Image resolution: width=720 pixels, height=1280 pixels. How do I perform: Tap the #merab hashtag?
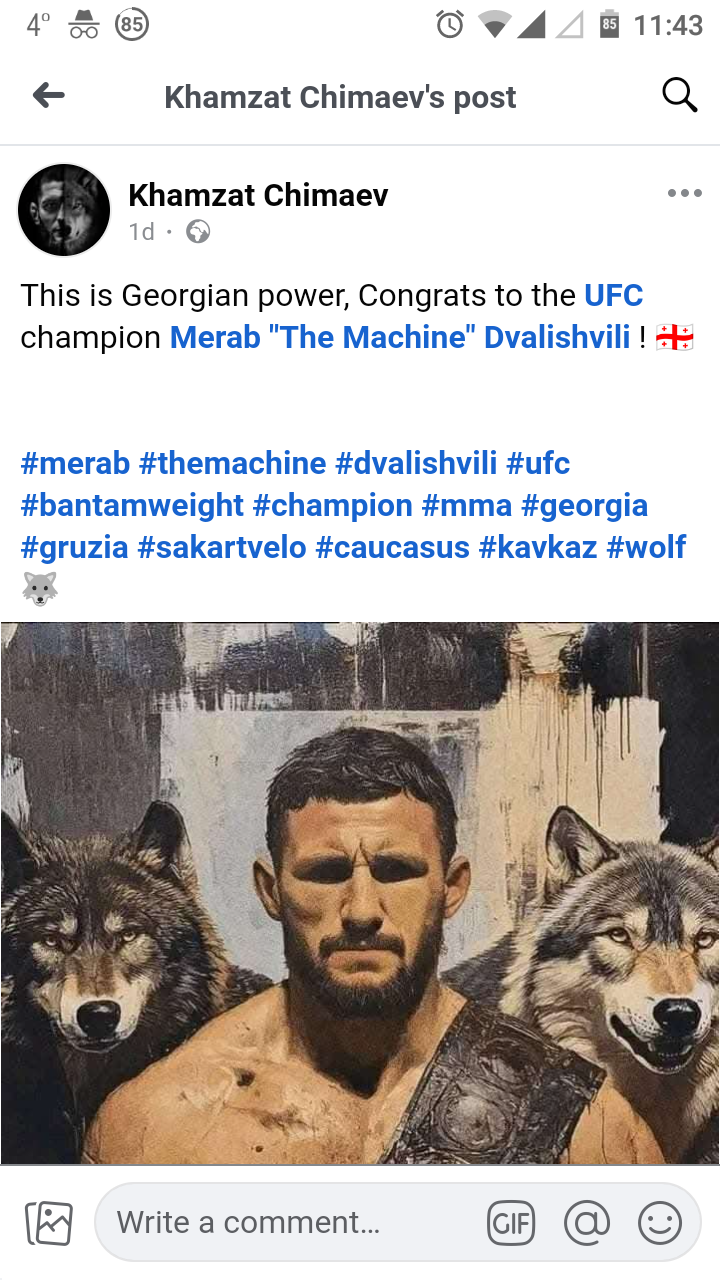pyautogui.click(x=75, y=463)
